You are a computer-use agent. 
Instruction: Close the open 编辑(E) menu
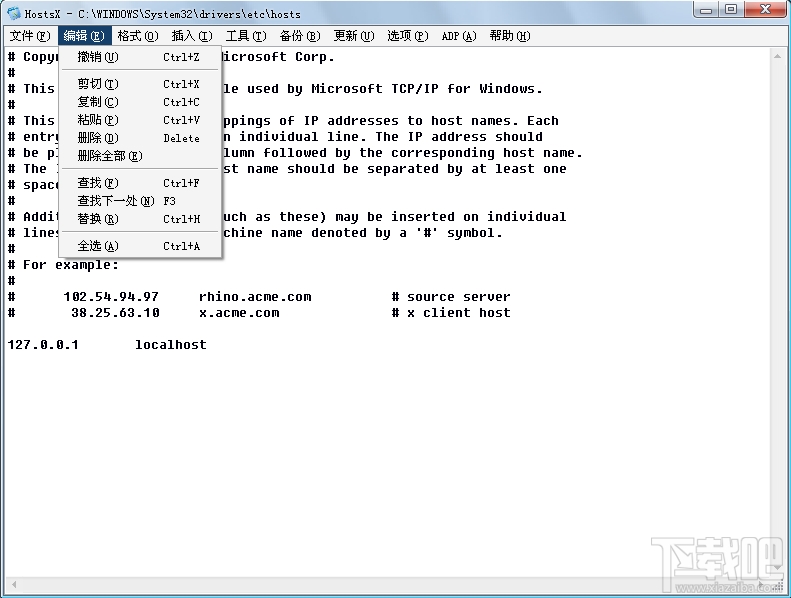tap(84, 36)
